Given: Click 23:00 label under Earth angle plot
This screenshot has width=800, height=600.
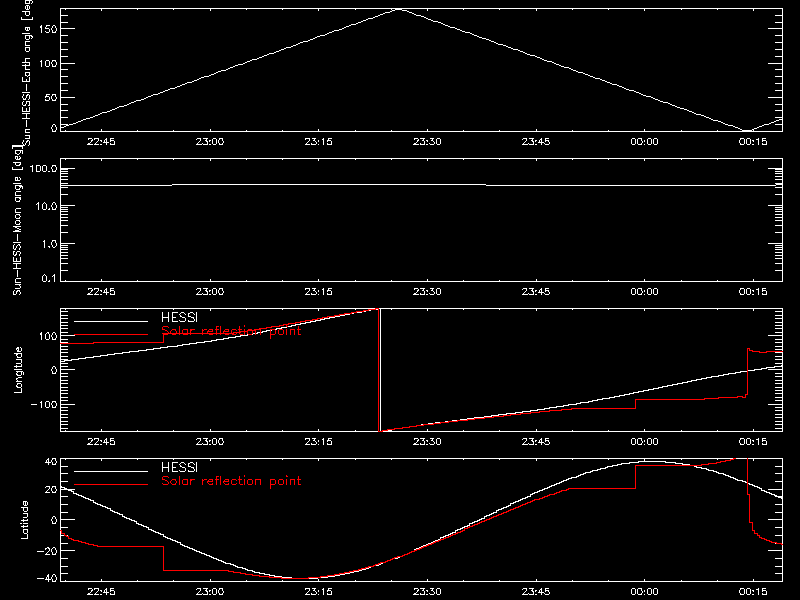Looking at the screenshot, I should pos(210,141).
